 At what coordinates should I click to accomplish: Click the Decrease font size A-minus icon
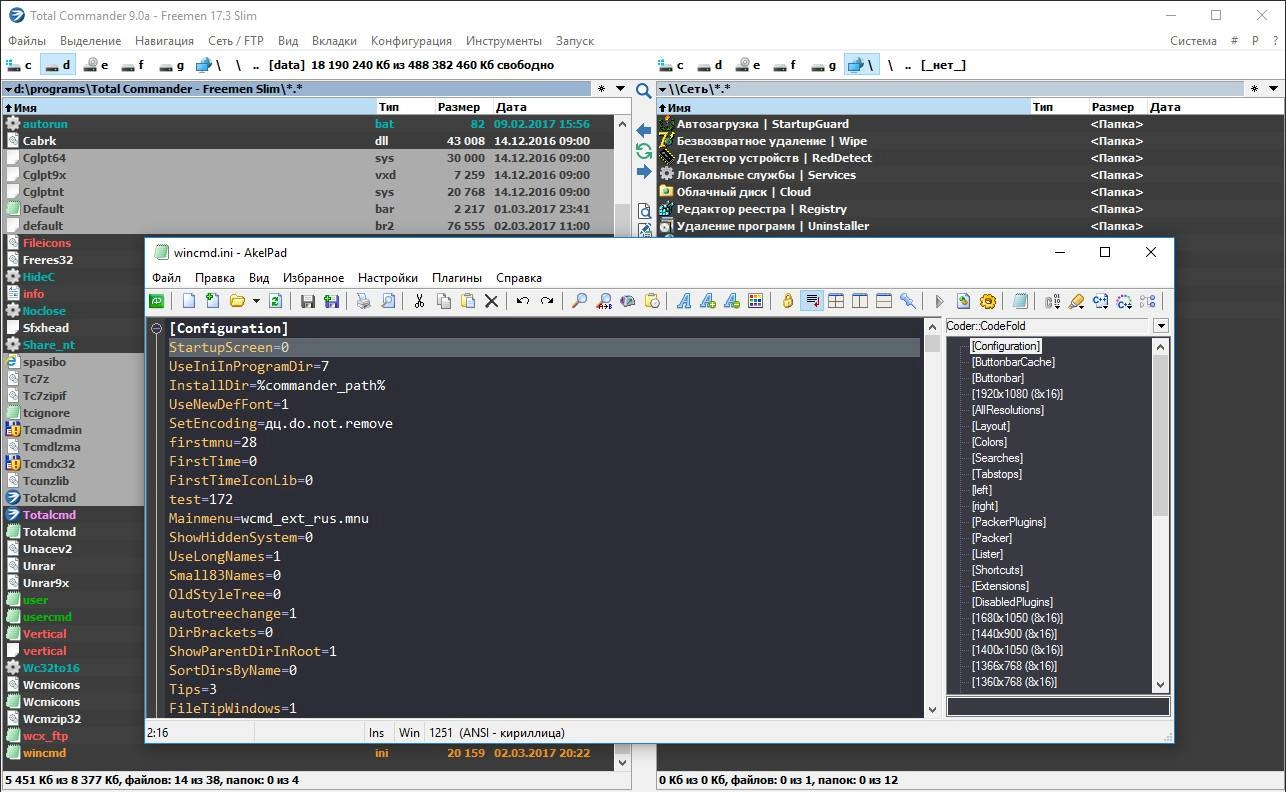732,301
